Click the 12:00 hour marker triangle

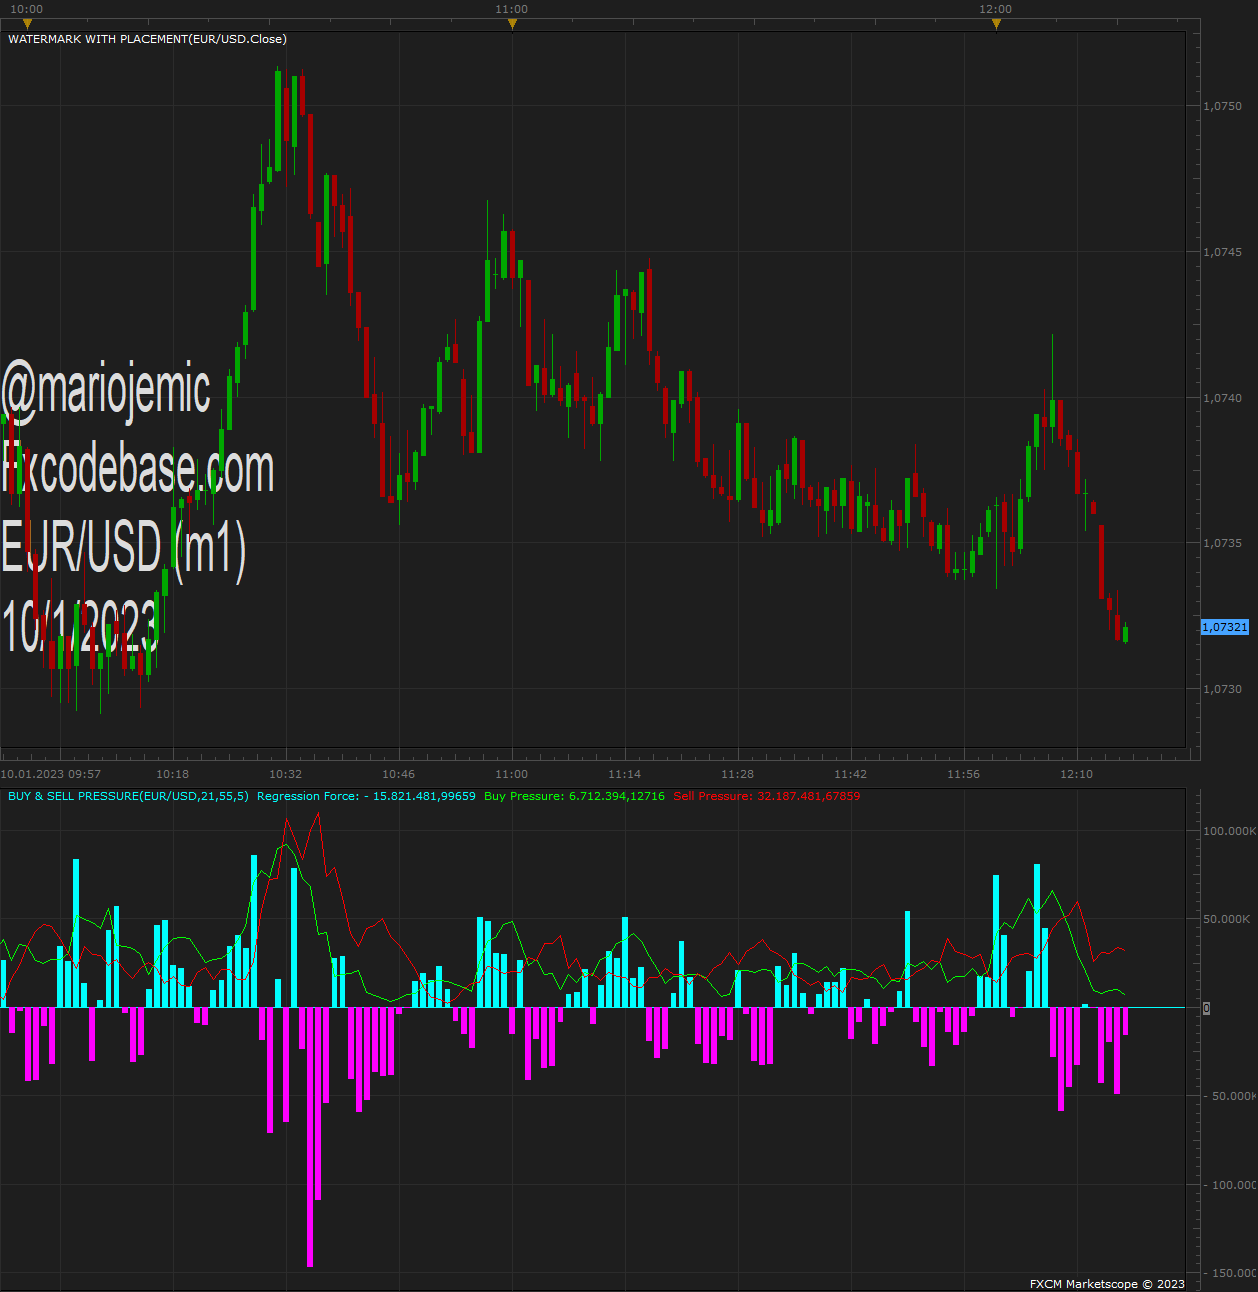996,23
